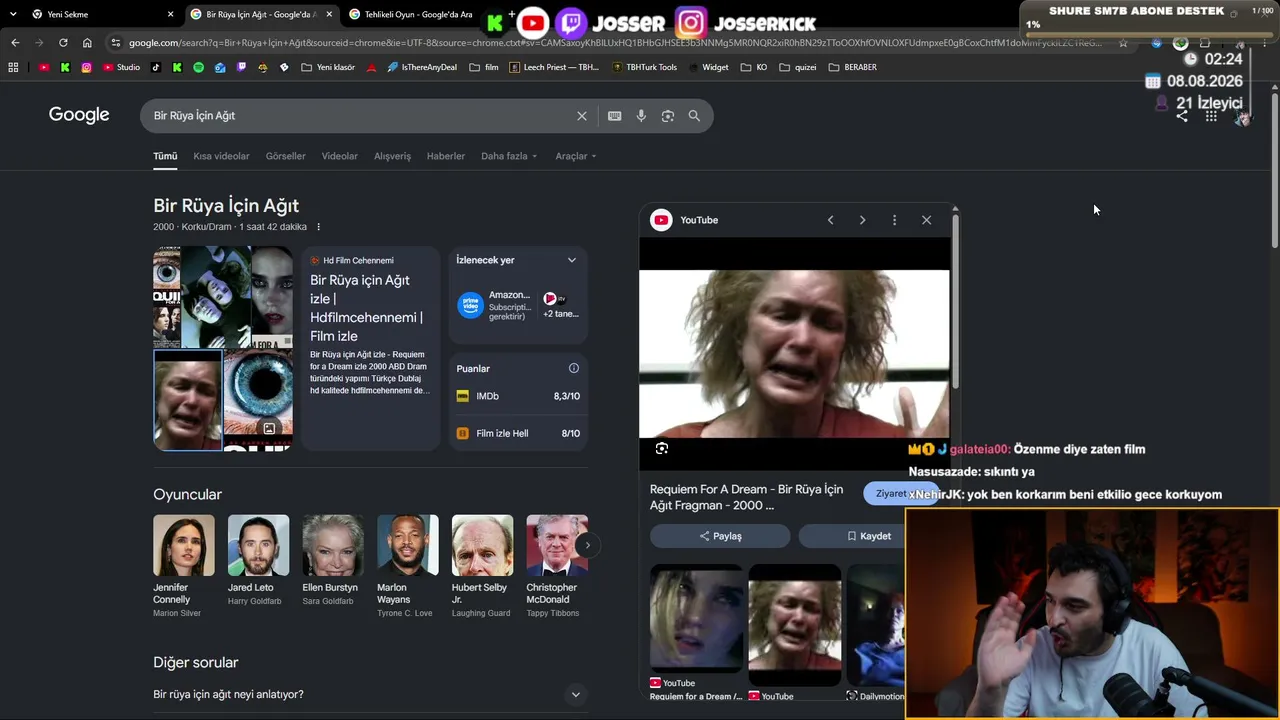Start voice search with the microphone icon
The width and height of the screenshot is (1280, 720).
point(641,116)
